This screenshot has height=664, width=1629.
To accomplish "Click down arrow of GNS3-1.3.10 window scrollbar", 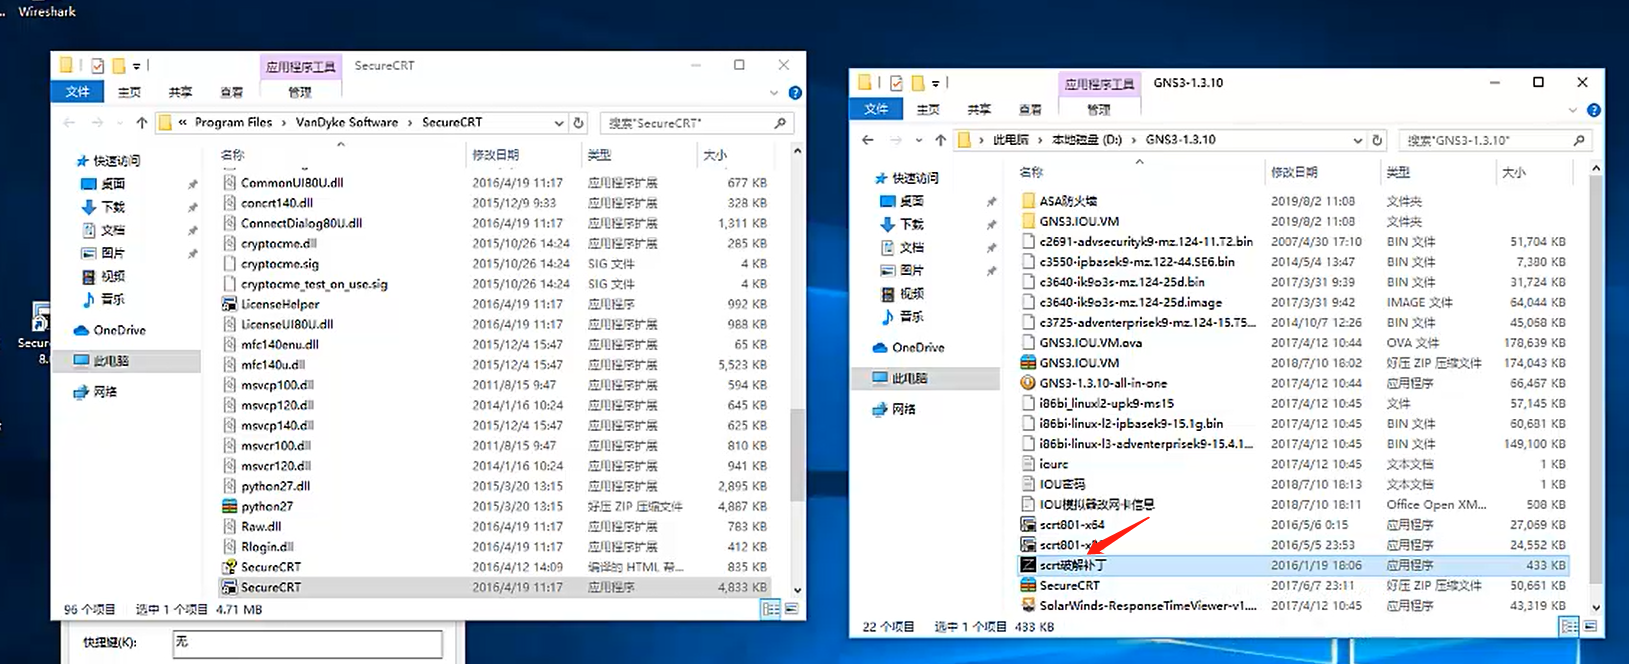I will coord(1595,607).
